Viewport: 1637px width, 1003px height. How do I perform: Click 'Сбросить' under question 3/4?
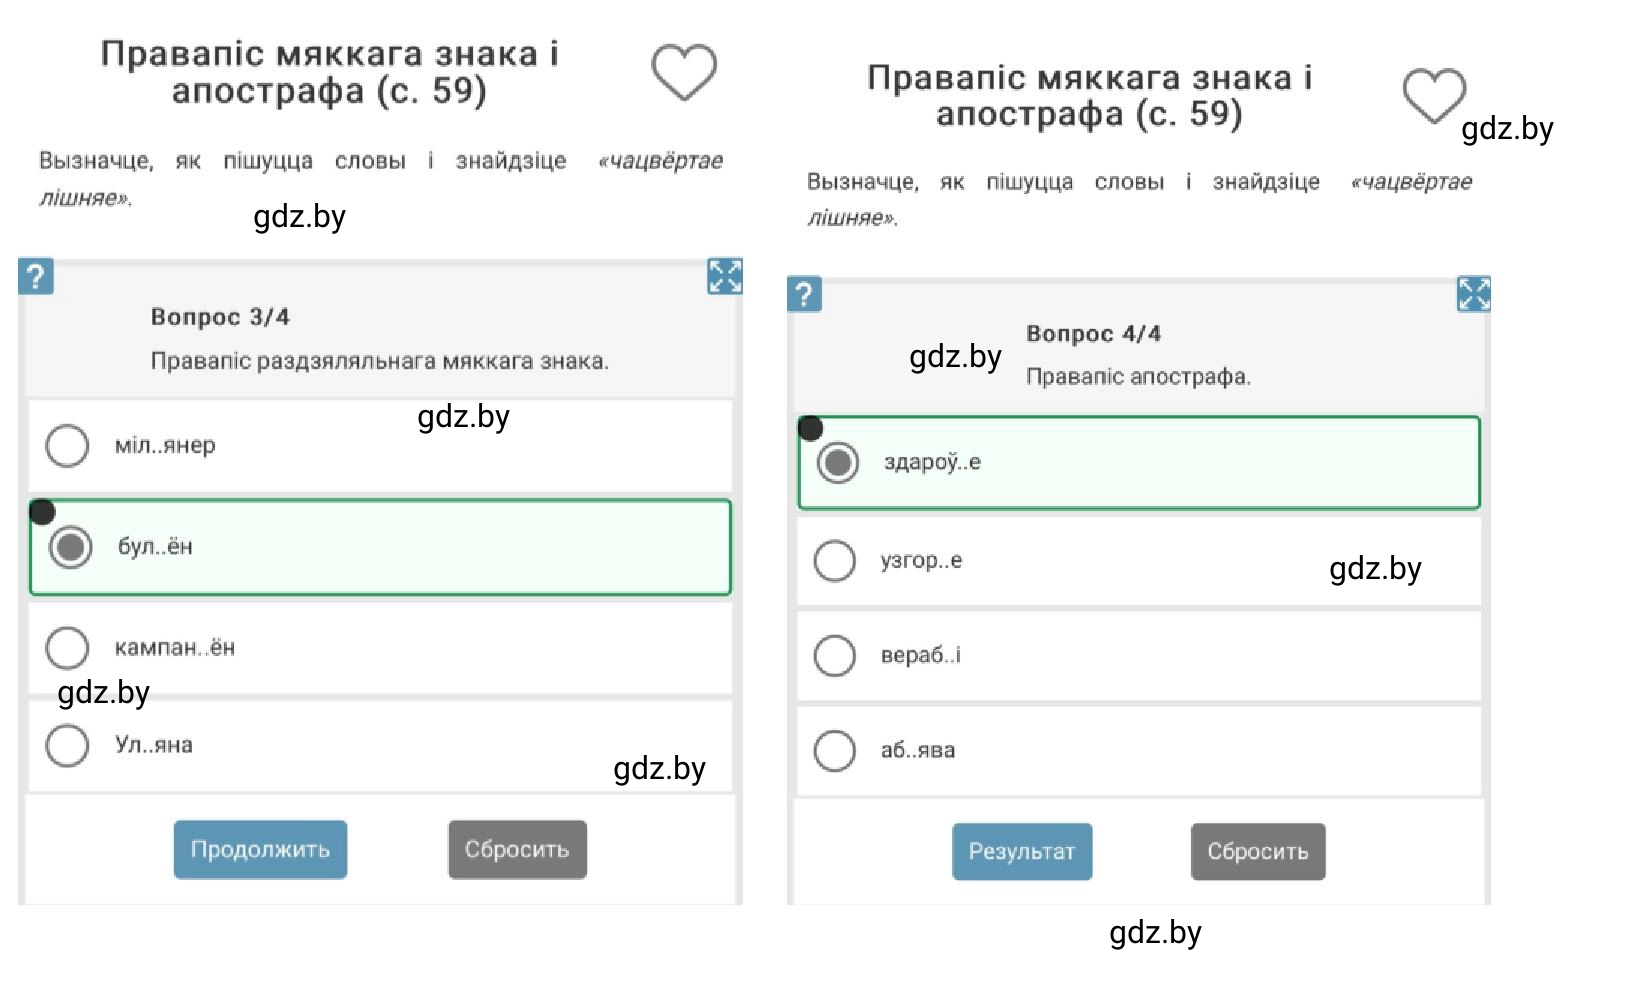(517, 850)
